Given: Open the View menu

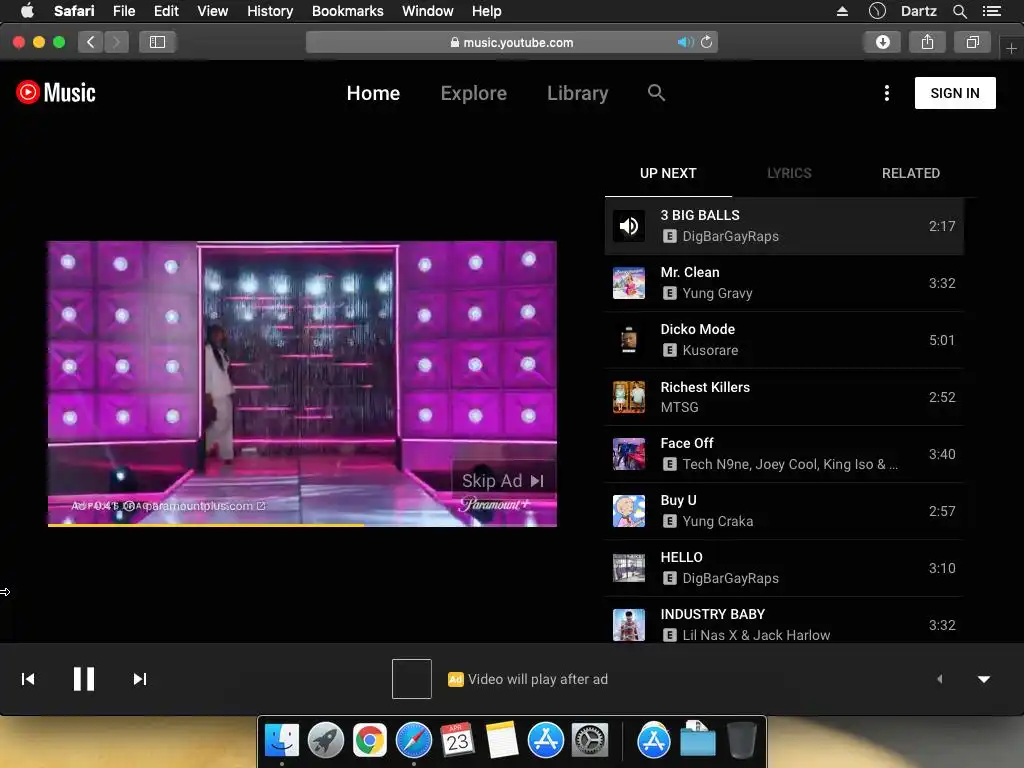Looking at the screenshot, I should click(213, 11).
